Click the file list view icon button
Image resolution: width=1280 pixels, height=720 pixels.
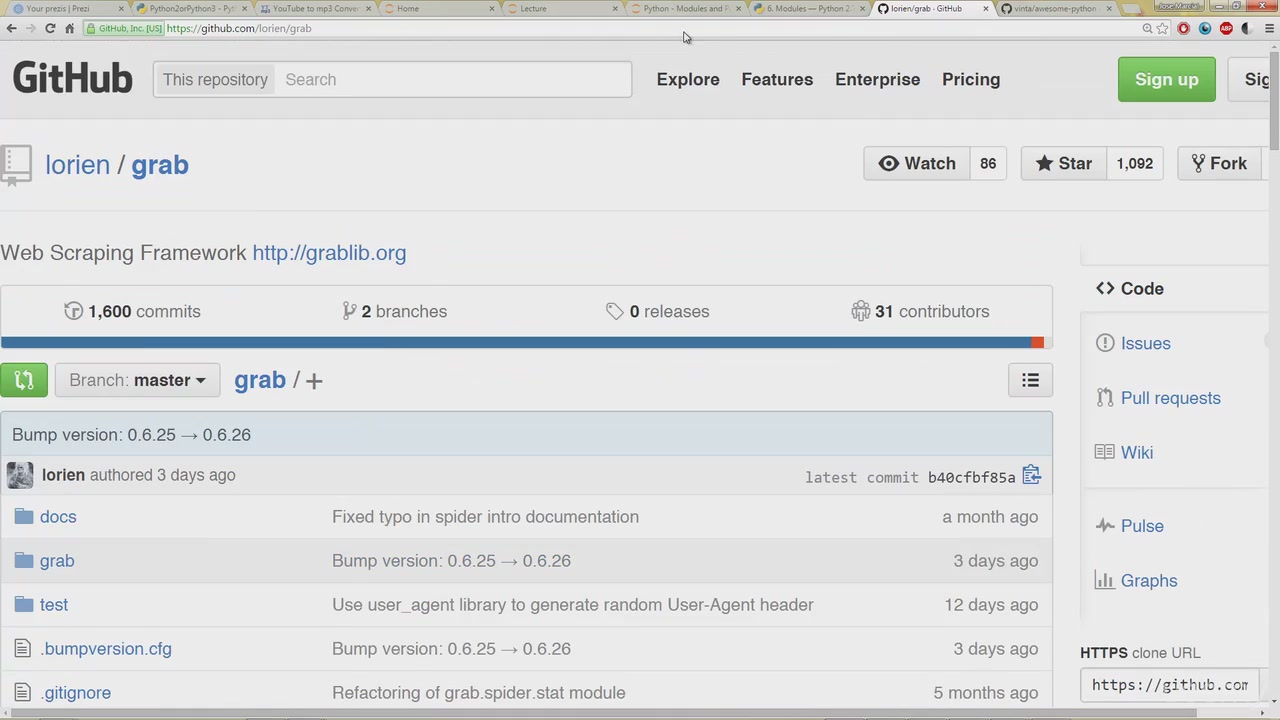tap(1030, 380)
